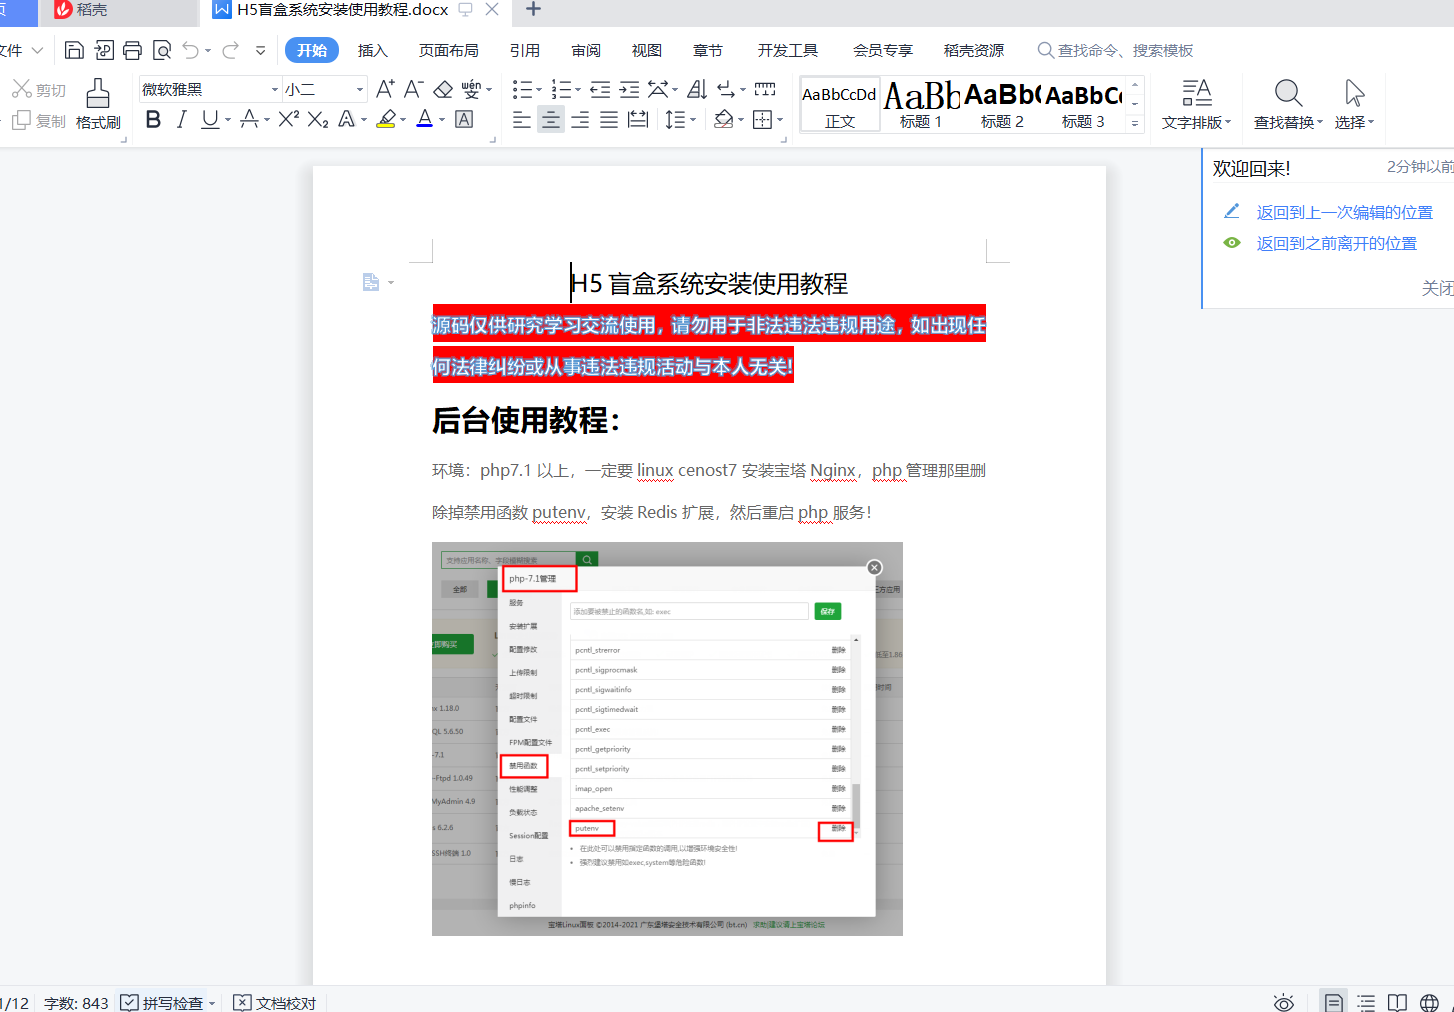Open the 审阅 ribbon tab
The height and width of the screenshot is (1012, 1454).
point(585,50)
